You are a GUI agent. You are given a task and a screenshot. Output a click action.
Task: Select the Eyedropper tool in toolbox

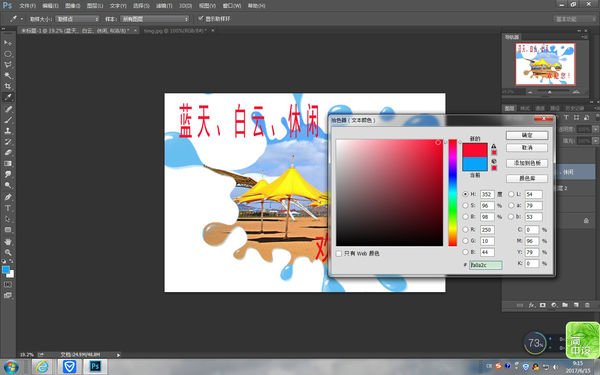[8, 97]
